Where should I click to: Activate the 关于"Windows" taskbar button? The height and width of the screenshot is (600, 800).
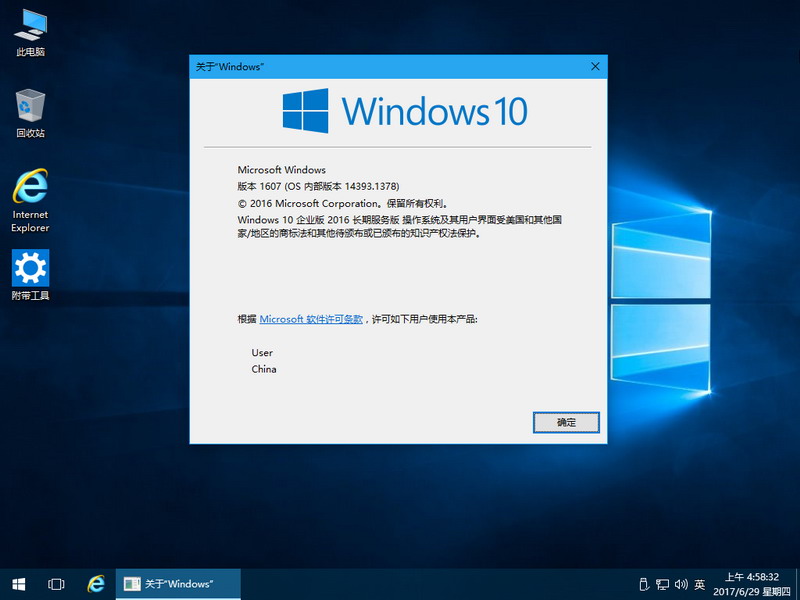(x=178, y=584)
